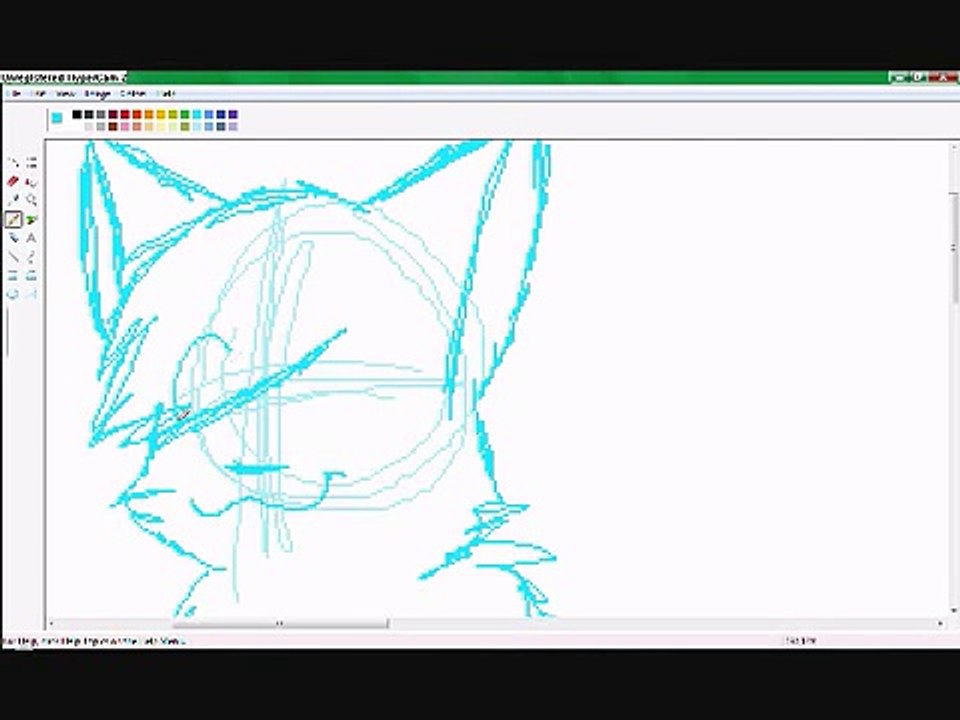Select the top-row orange palette swatch

point(149,114)
